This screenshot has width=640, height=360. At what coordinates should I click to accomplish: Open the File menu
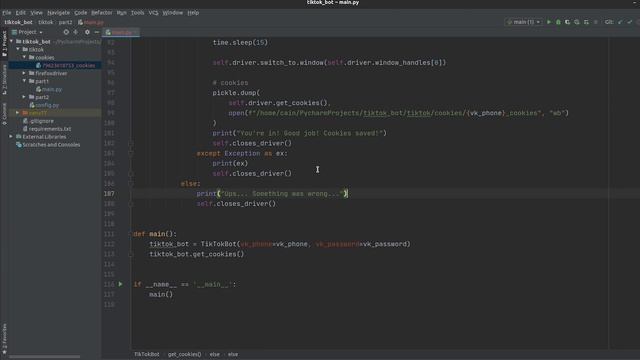(7, 13)
